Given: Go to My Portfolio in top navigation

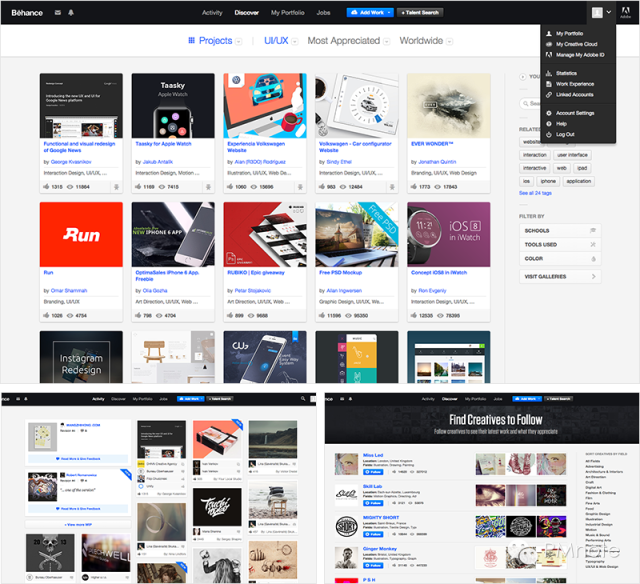Looking at the screenshot, I should pos(288,13).
